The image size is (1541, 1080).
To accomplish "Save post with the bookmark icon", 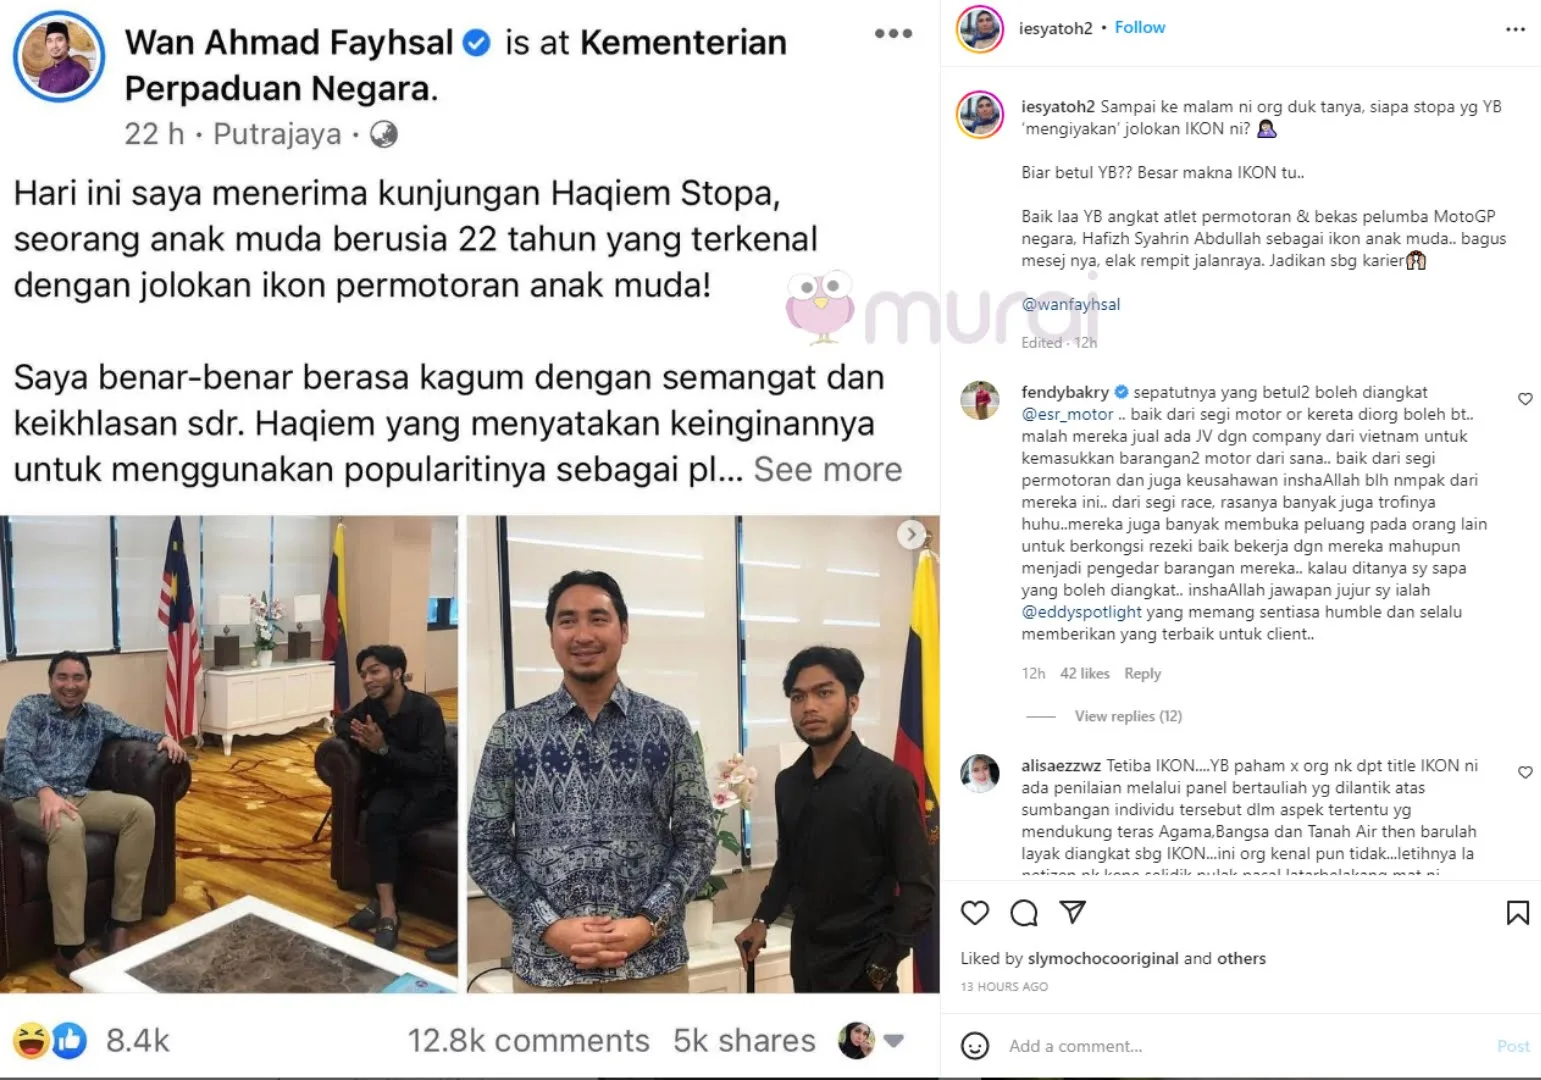I will (1517, 912).
